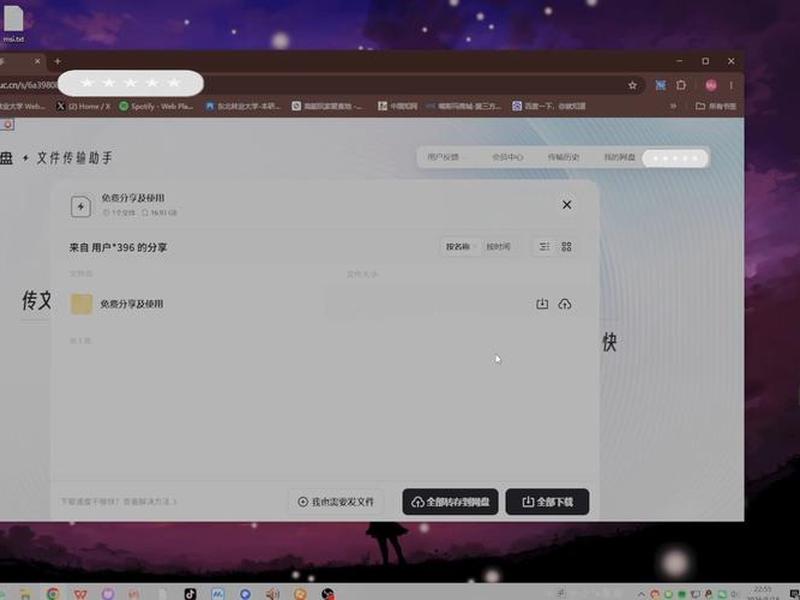The width and height of the screenshot is (800, 600).
Task: Click the 文件传输助手 page title
Action: (74, 158)
